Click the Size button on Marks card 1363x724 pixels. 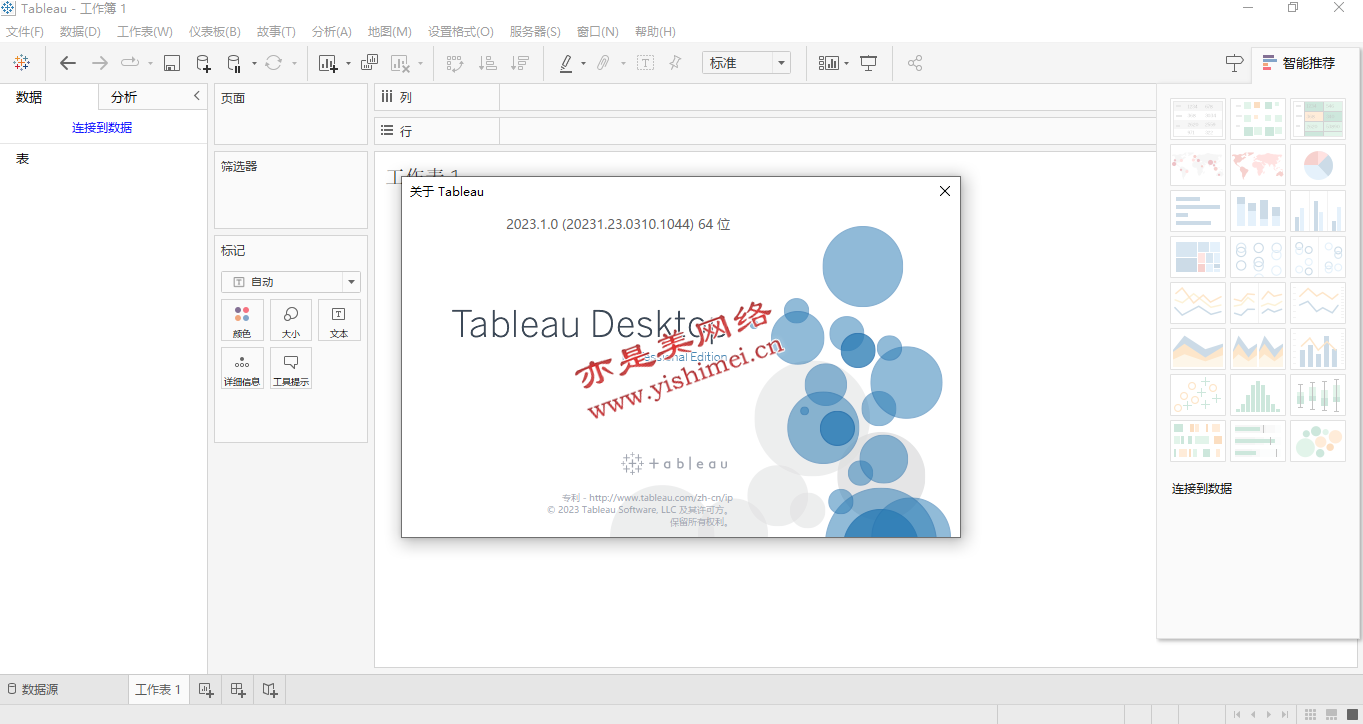click(x=291, y=321)
